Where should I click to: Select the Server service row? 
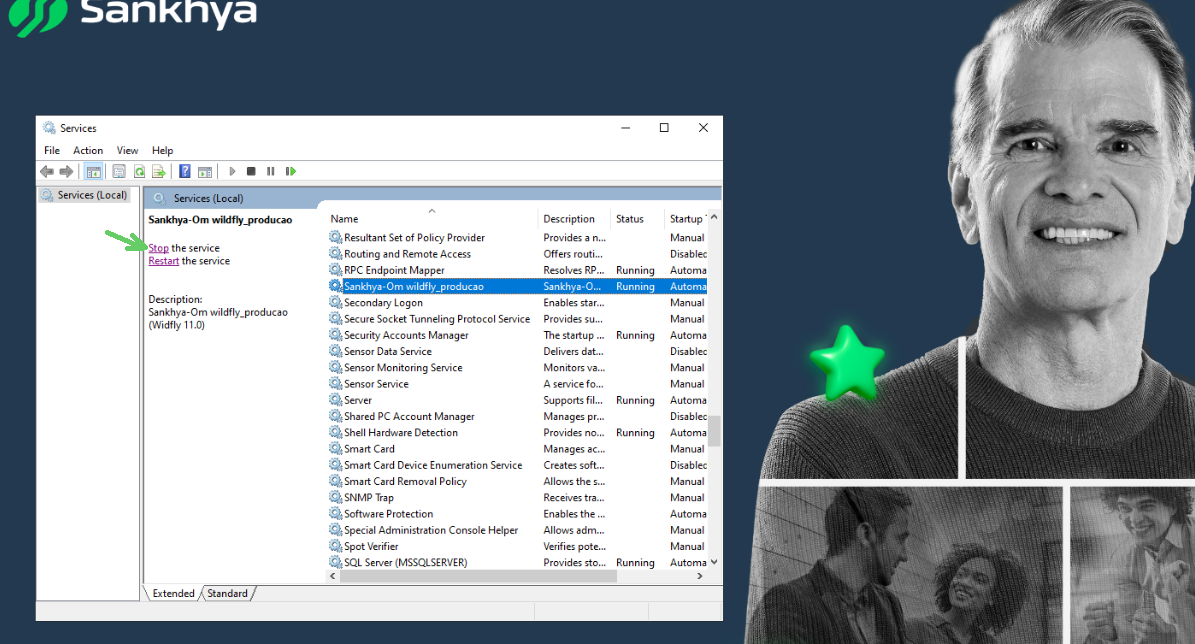(x=517, y=400)
